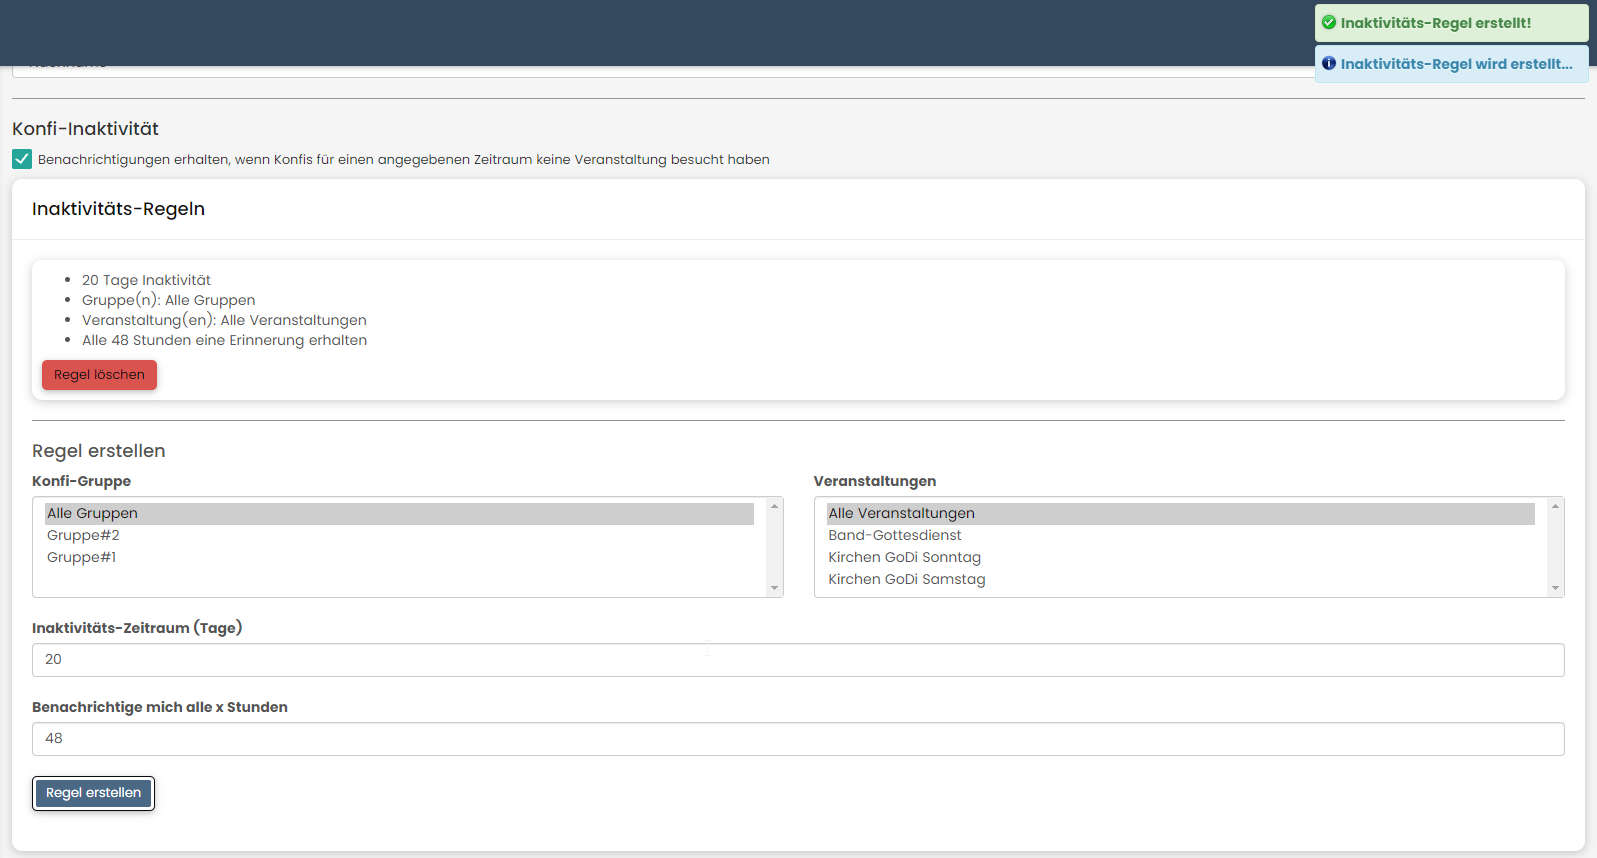Select Kirchen GoDi Sonntag option
Viewport: 1597px width, 858px height.
1180,557
